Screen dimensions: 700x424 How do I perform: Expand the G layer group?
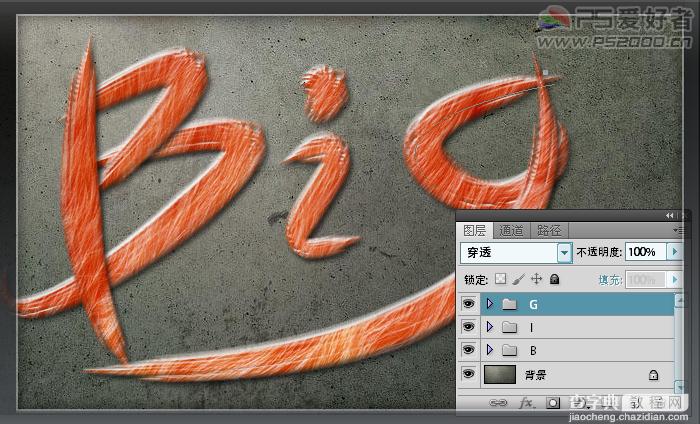click(x=490, y=304)
